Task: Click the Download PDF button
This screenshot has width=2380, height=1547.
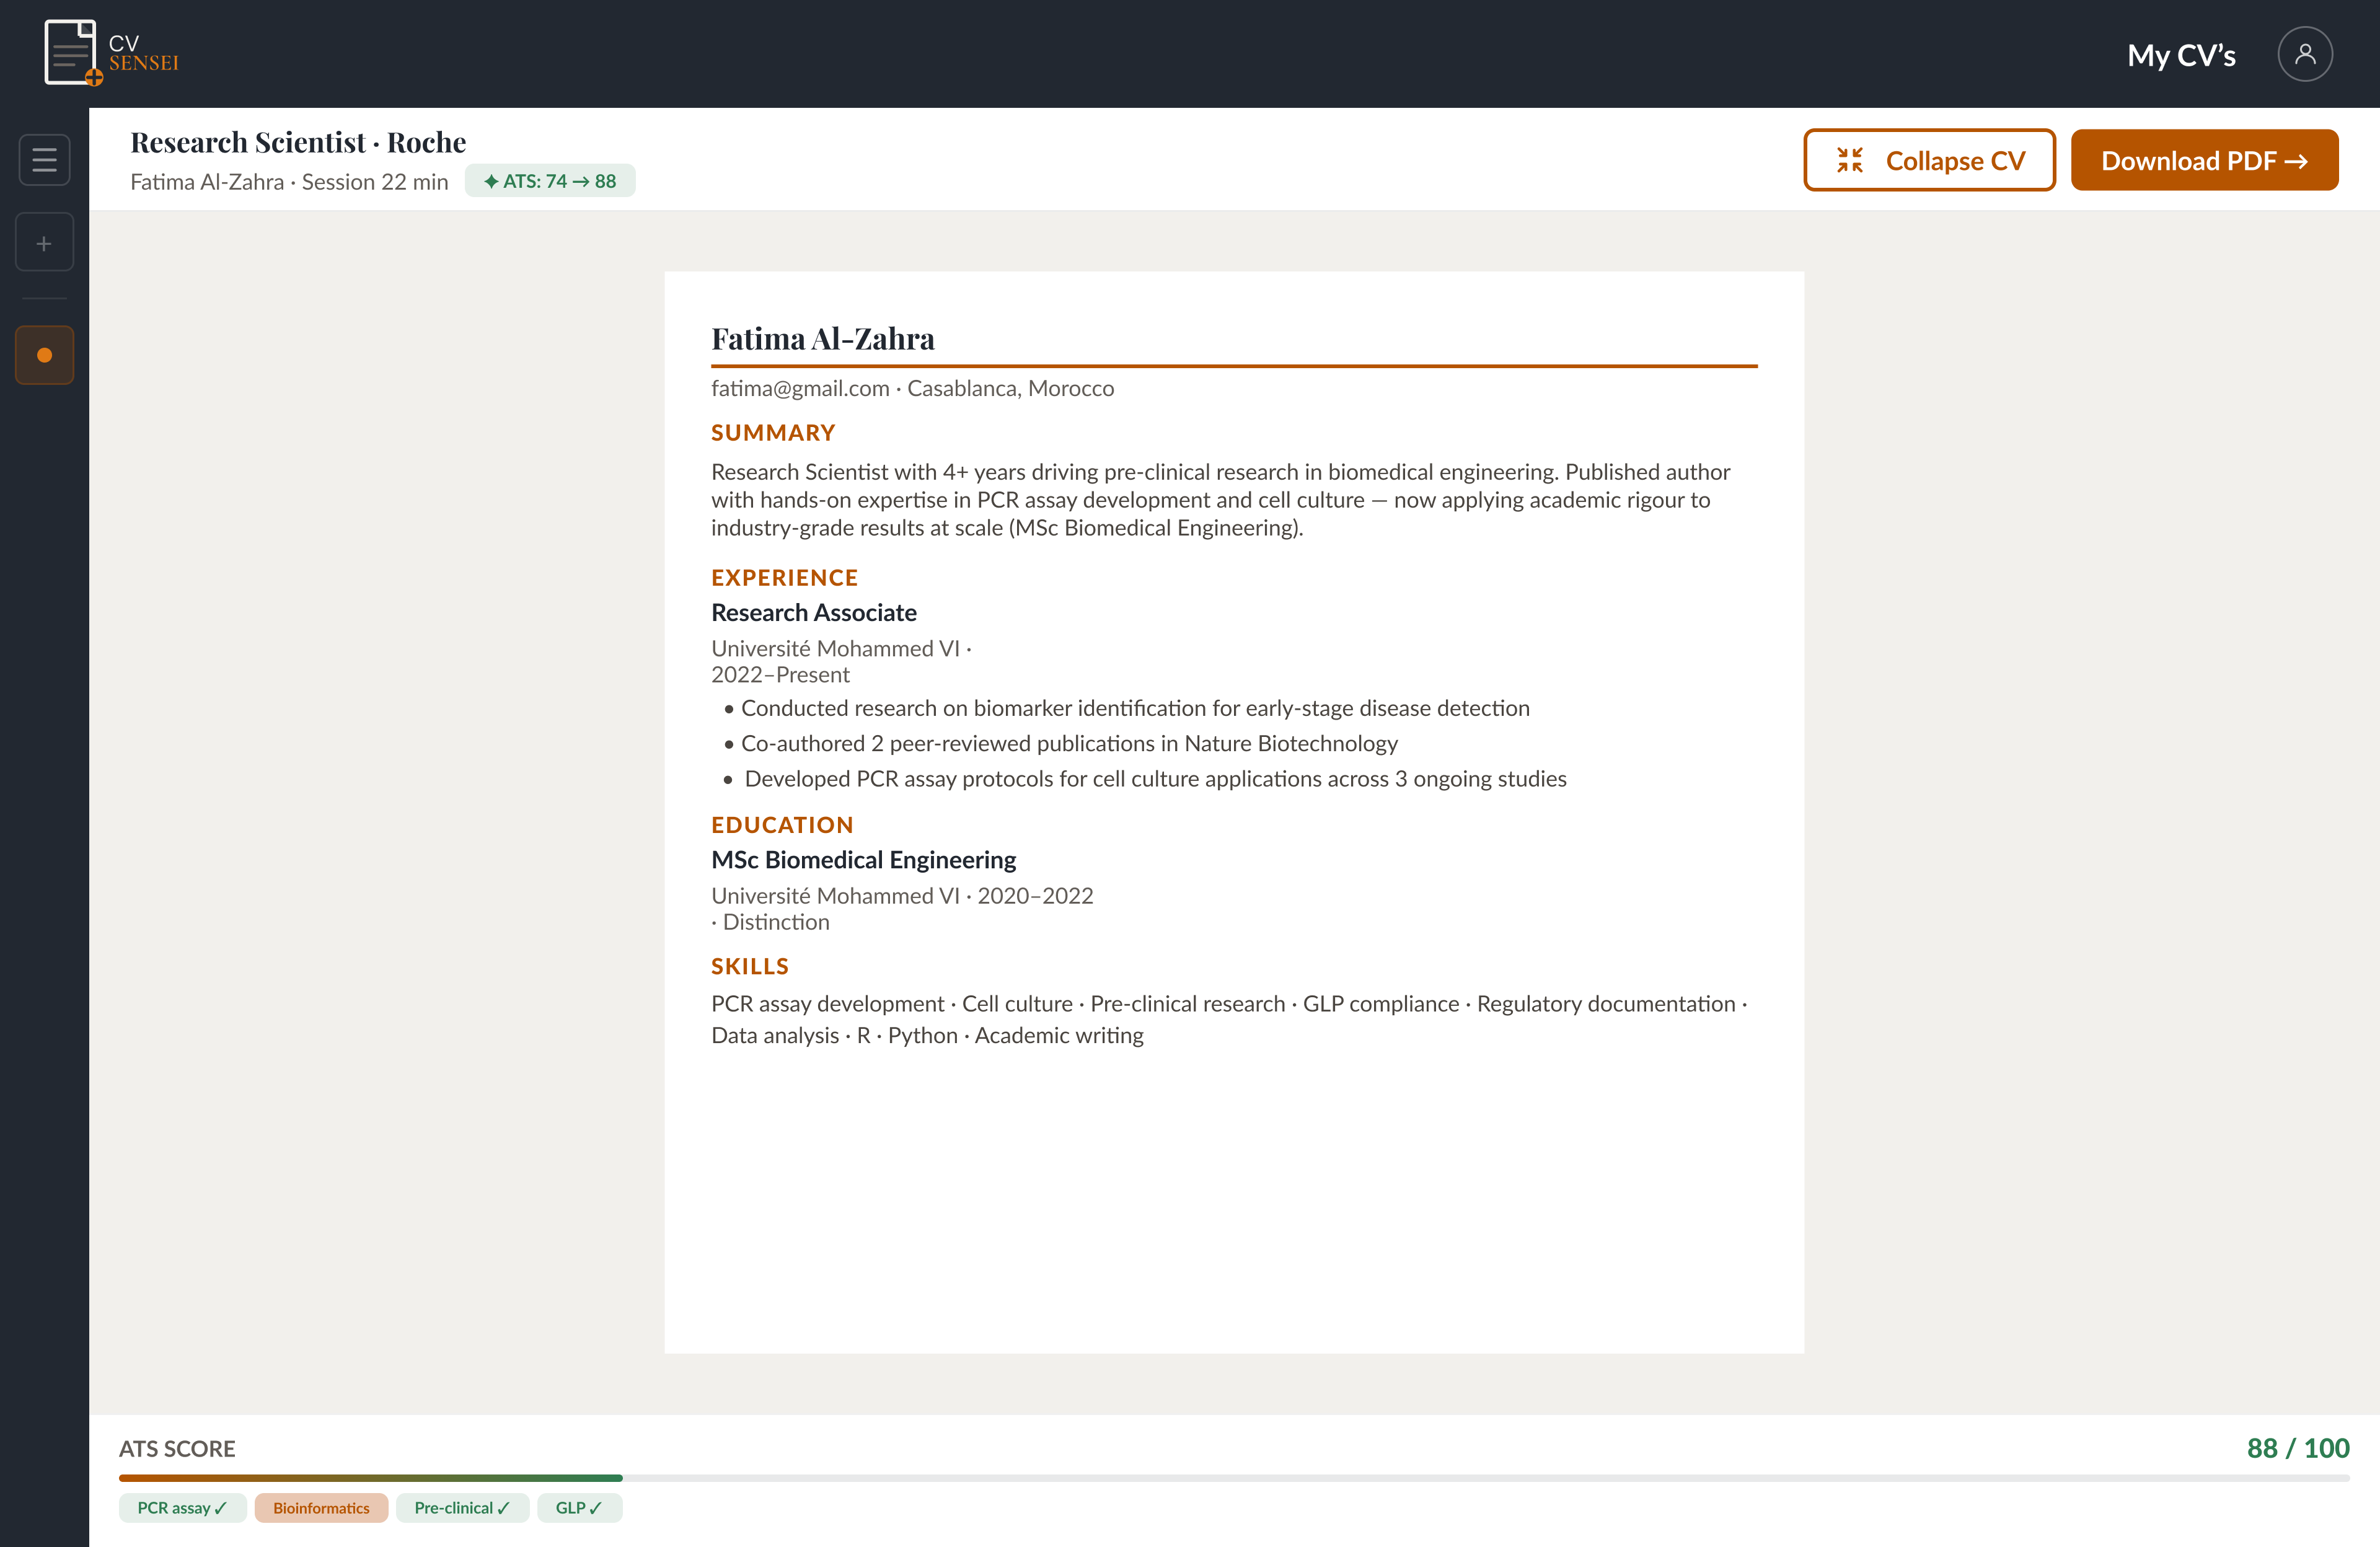Action: coord(2205,160)
